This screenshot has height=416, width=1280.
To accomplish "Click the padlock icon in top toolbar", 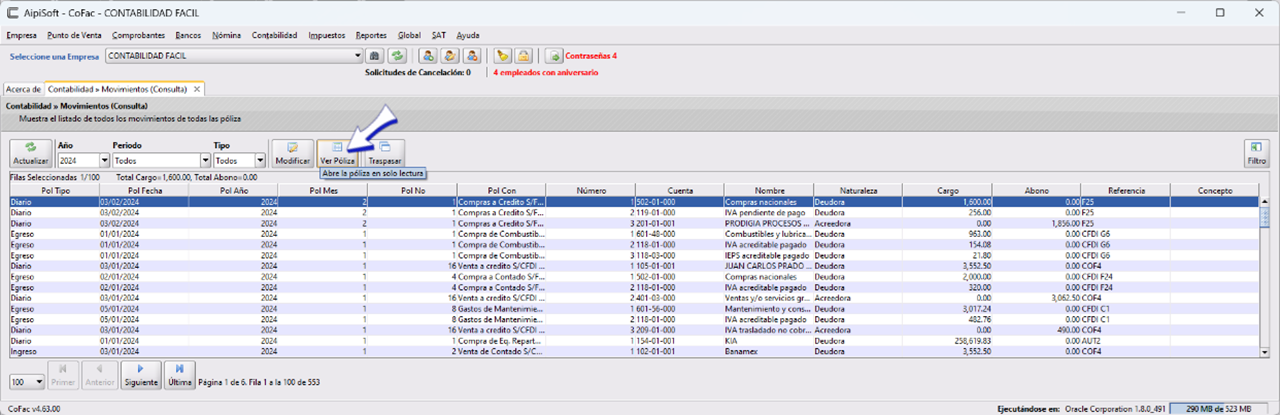I will pos(524,56).
